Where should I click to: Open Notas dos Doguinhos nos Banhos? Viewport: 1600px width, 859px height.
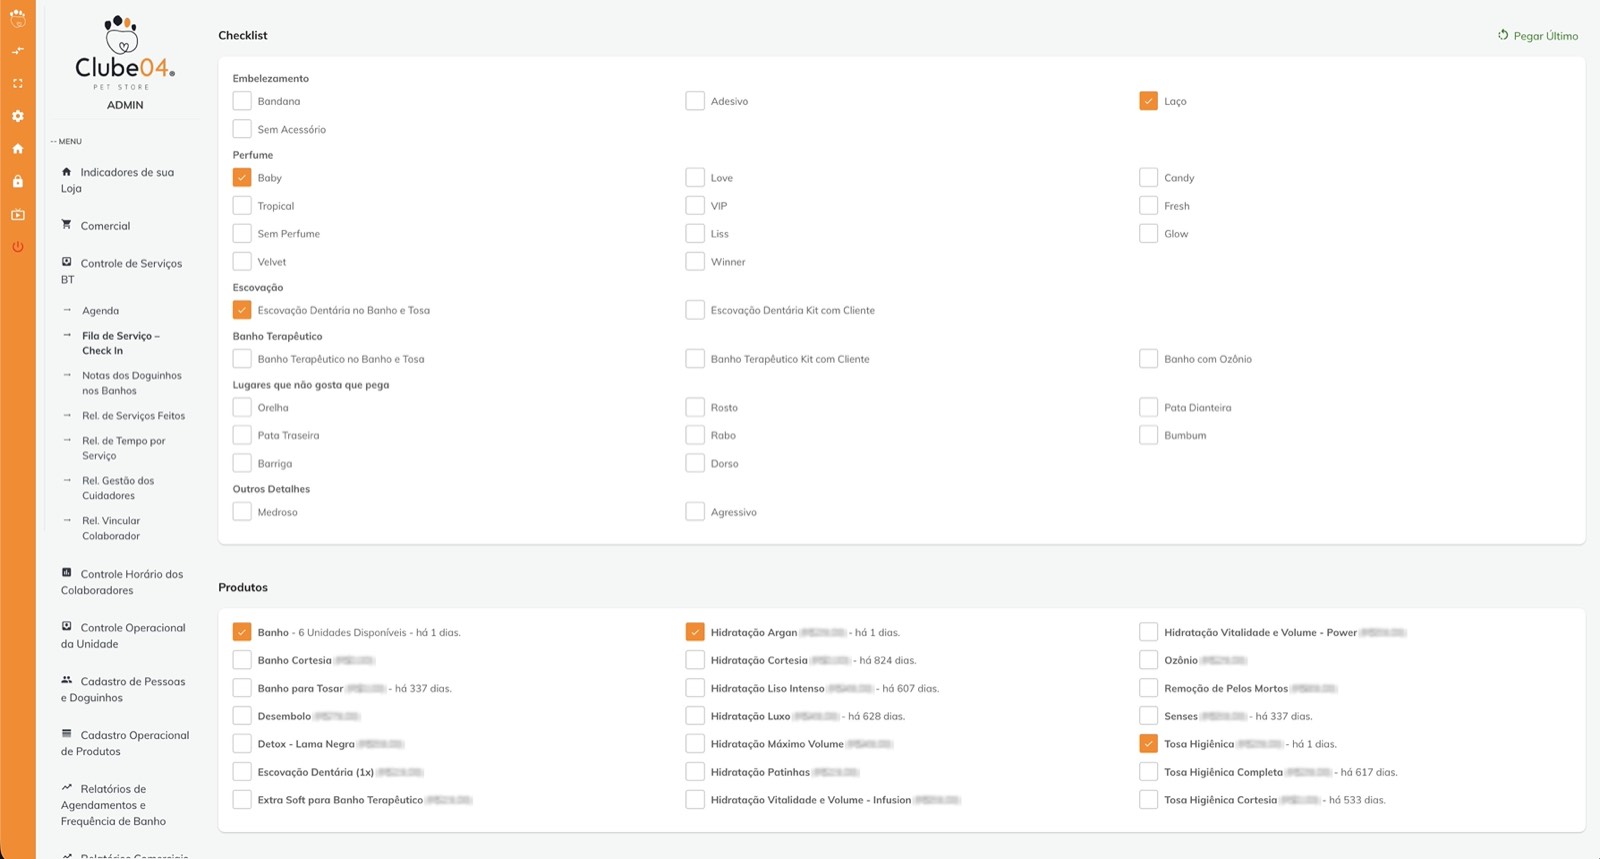coord(131,383)
